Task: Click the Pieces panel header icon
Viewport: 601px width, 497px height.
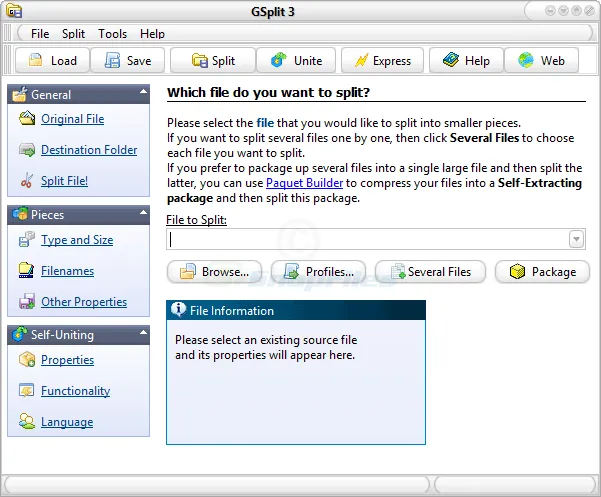Action: pos(20,214)
